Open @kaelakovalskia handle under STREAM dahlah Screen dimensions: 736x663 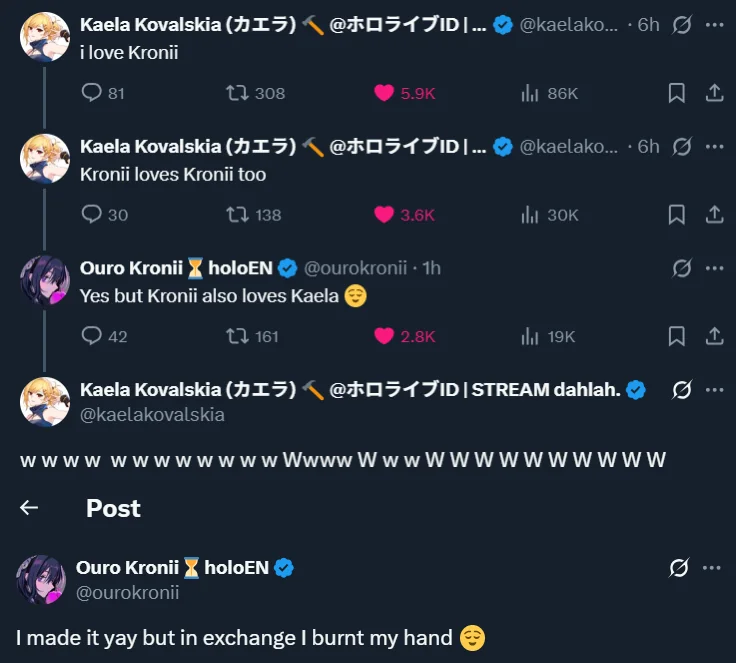pyautogui.click(x=152, y=414)
